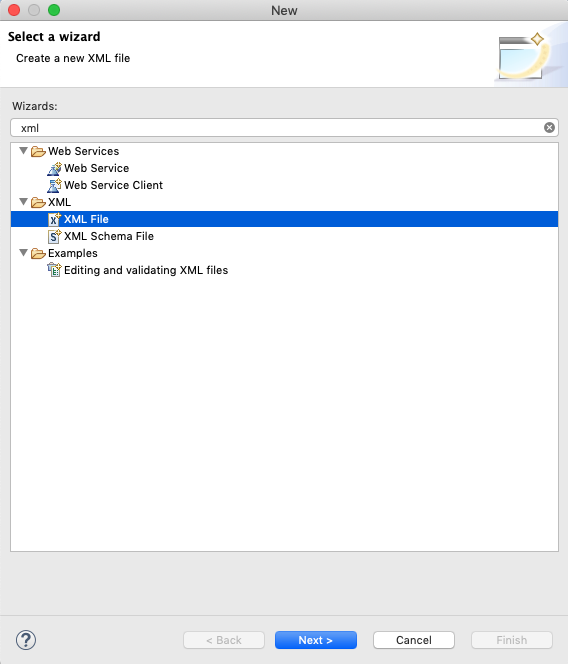
Task: Click the Web Services folder icon
Action: tap(38, 152)
